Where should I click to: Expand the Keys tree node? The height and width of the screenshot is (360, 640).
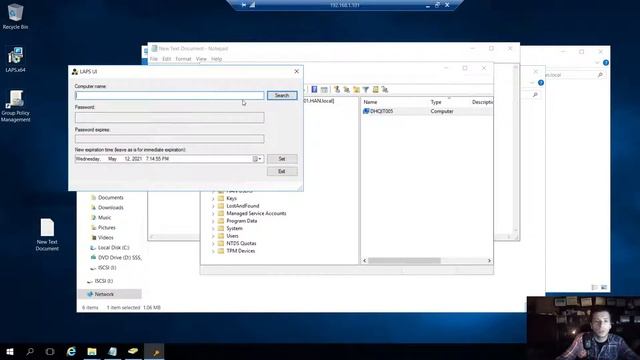coord(213,199)
